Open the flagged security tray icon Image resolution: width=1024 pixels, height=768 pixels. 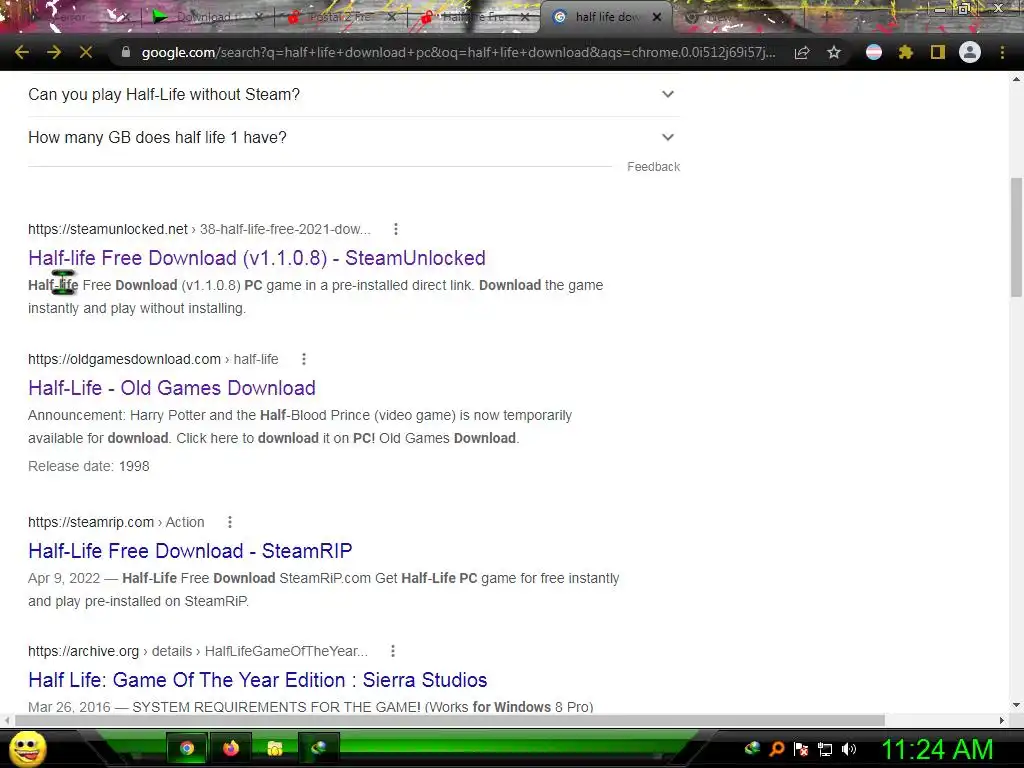(801, 749)
